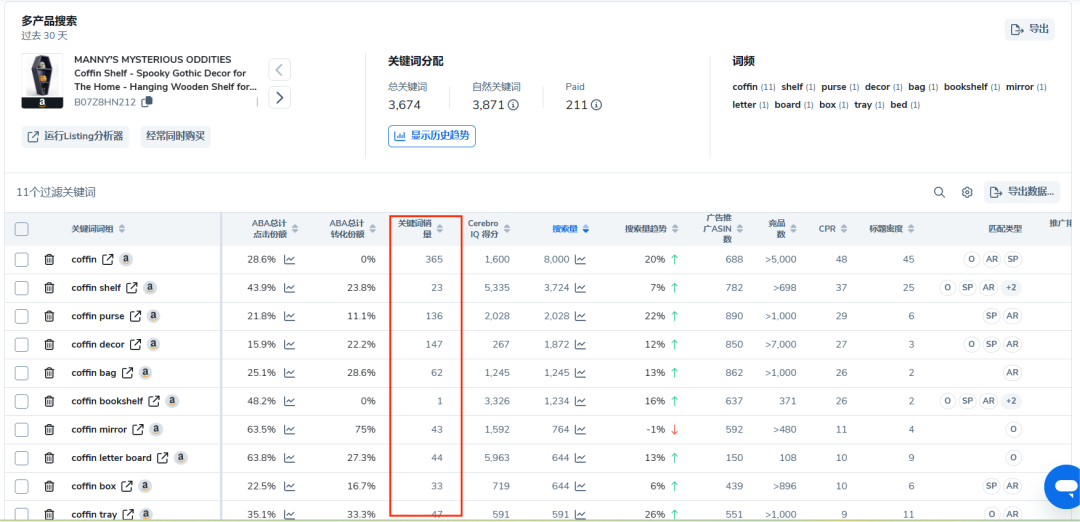Toggle select-all checkbox in table header

coord(22,229)
